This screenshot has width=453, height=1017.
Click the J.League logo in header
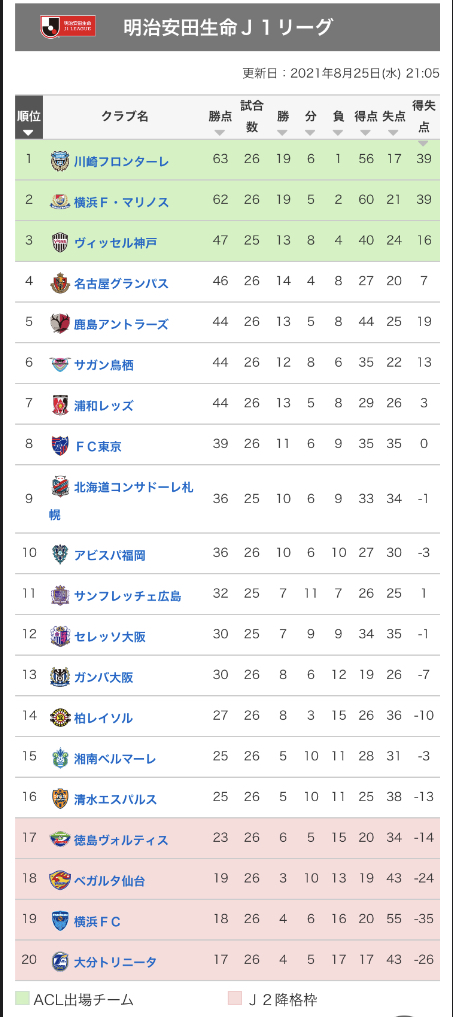coord(67,27)
